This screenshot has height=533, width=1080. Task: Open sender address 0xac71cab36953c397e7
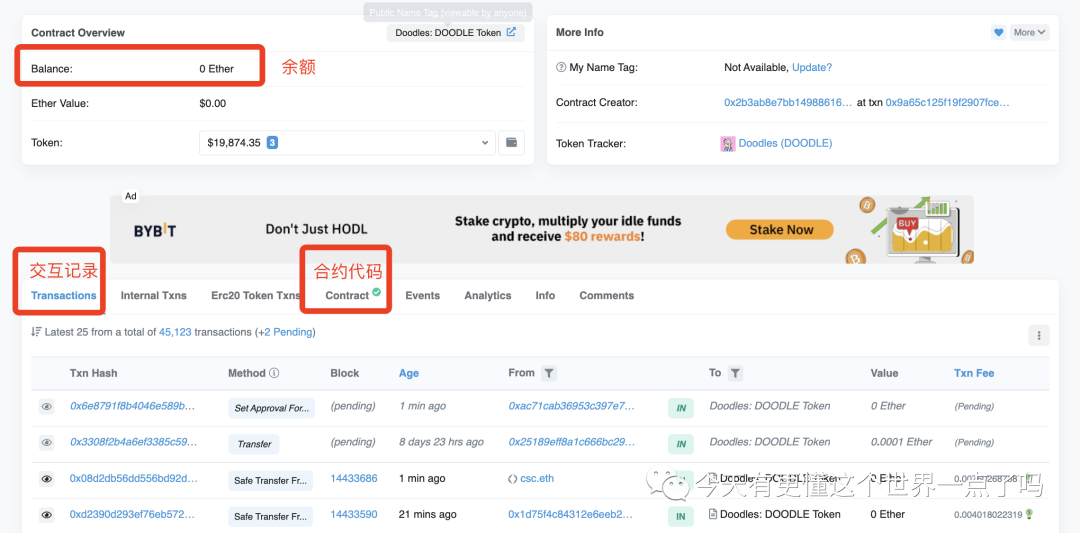pos(572,406)
